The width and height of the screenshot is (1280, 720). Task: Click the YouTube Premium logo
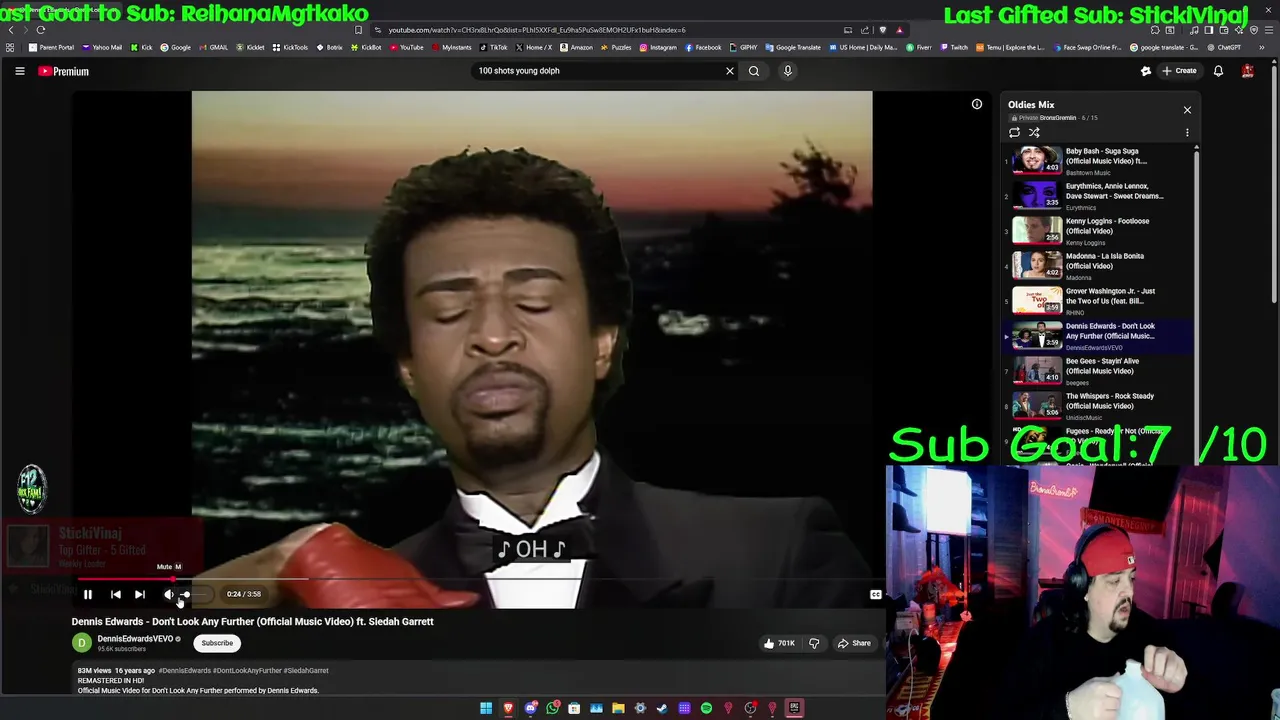[64, 71]
